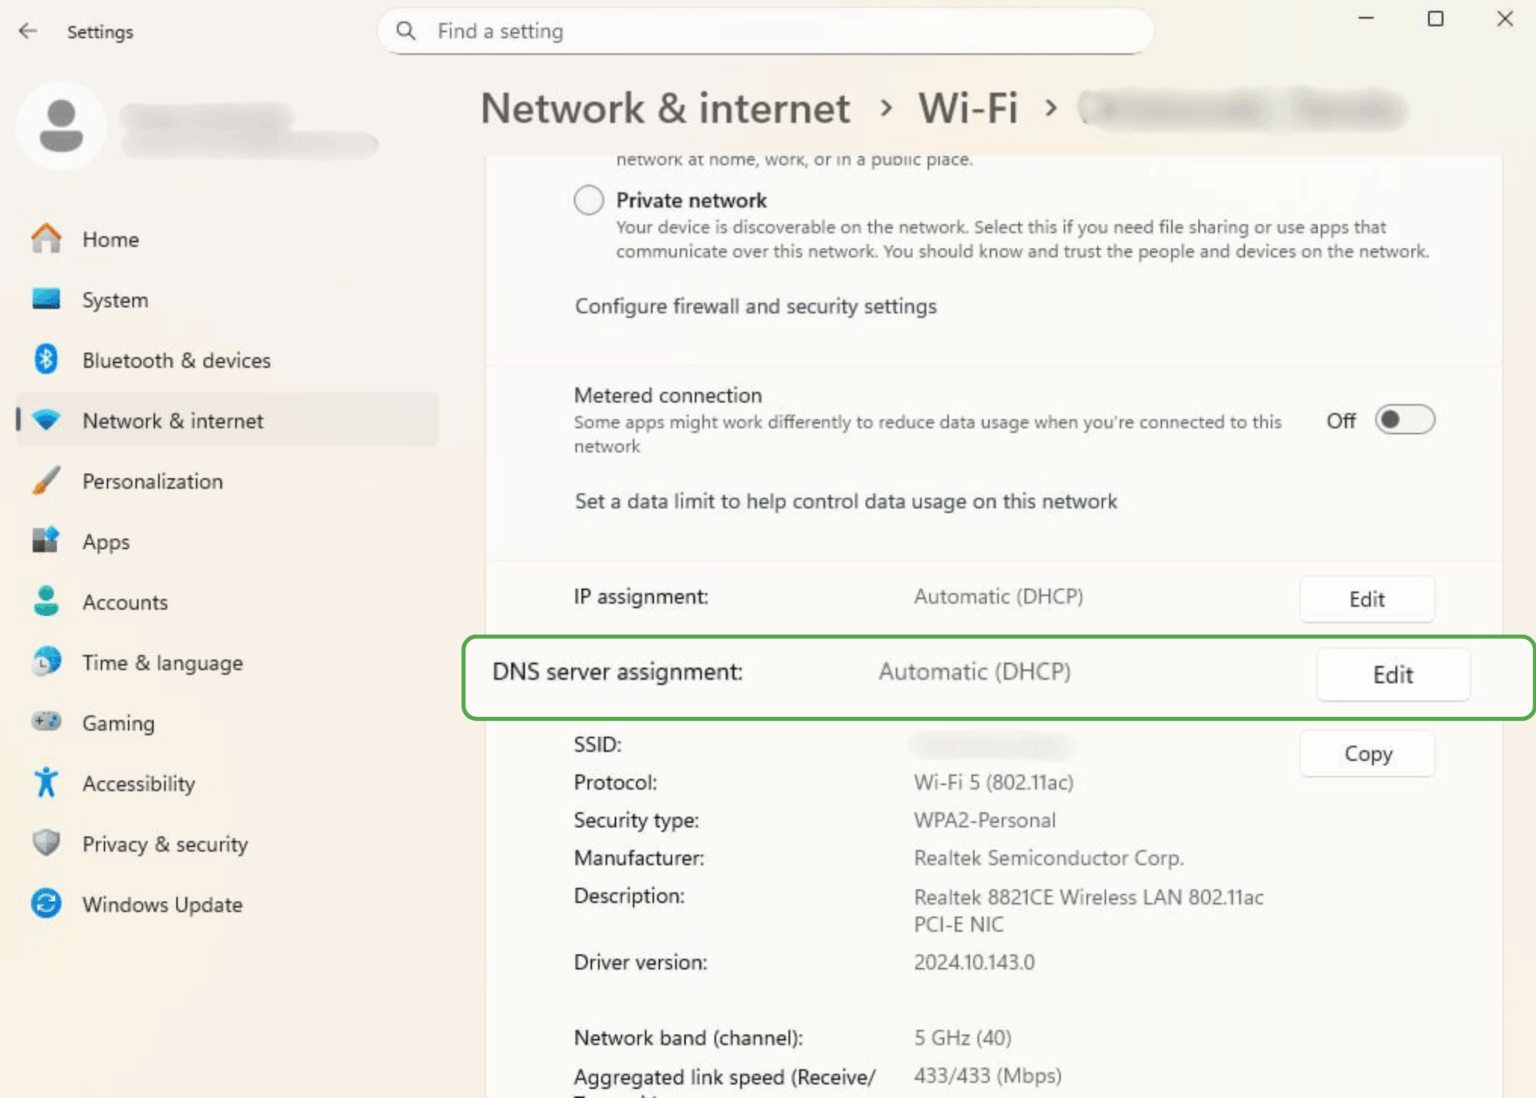Viewport: 1536px width, 1098px height.
Task: Set a data limit for this network
Action: [x=846, y=501]
